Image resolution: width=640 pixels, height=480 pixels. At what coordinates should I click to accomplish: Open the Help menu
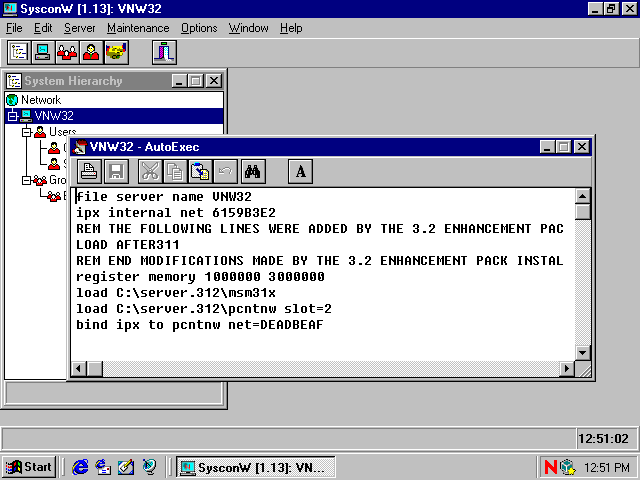[291, 28]
